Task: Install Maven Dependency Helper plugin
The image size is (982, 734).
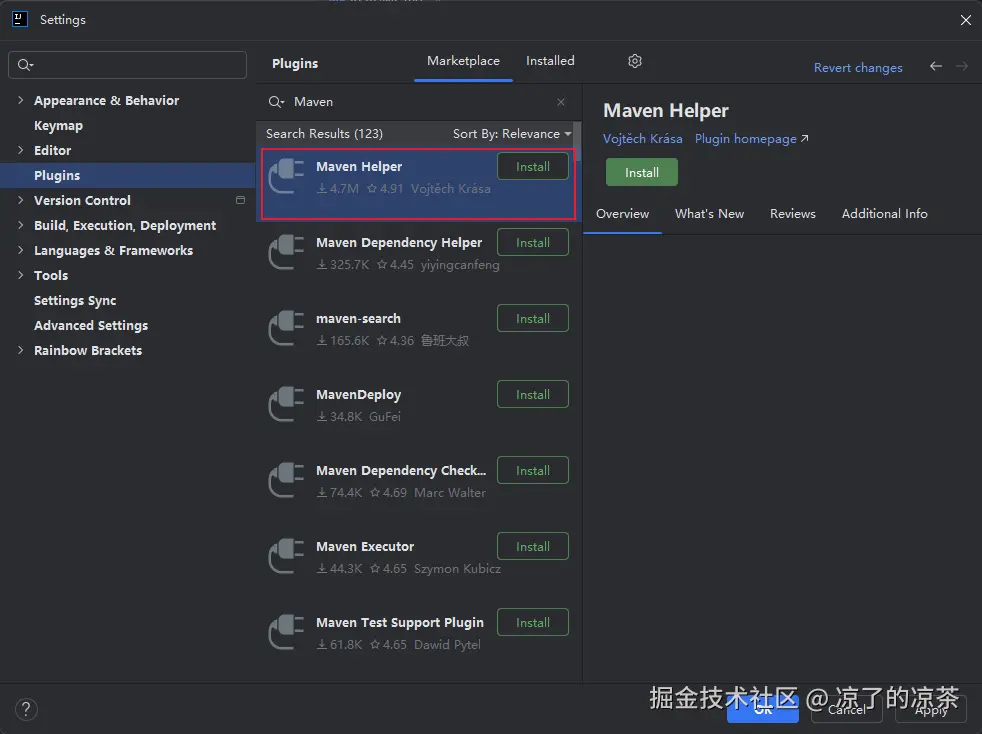Action: pos(533,242)
